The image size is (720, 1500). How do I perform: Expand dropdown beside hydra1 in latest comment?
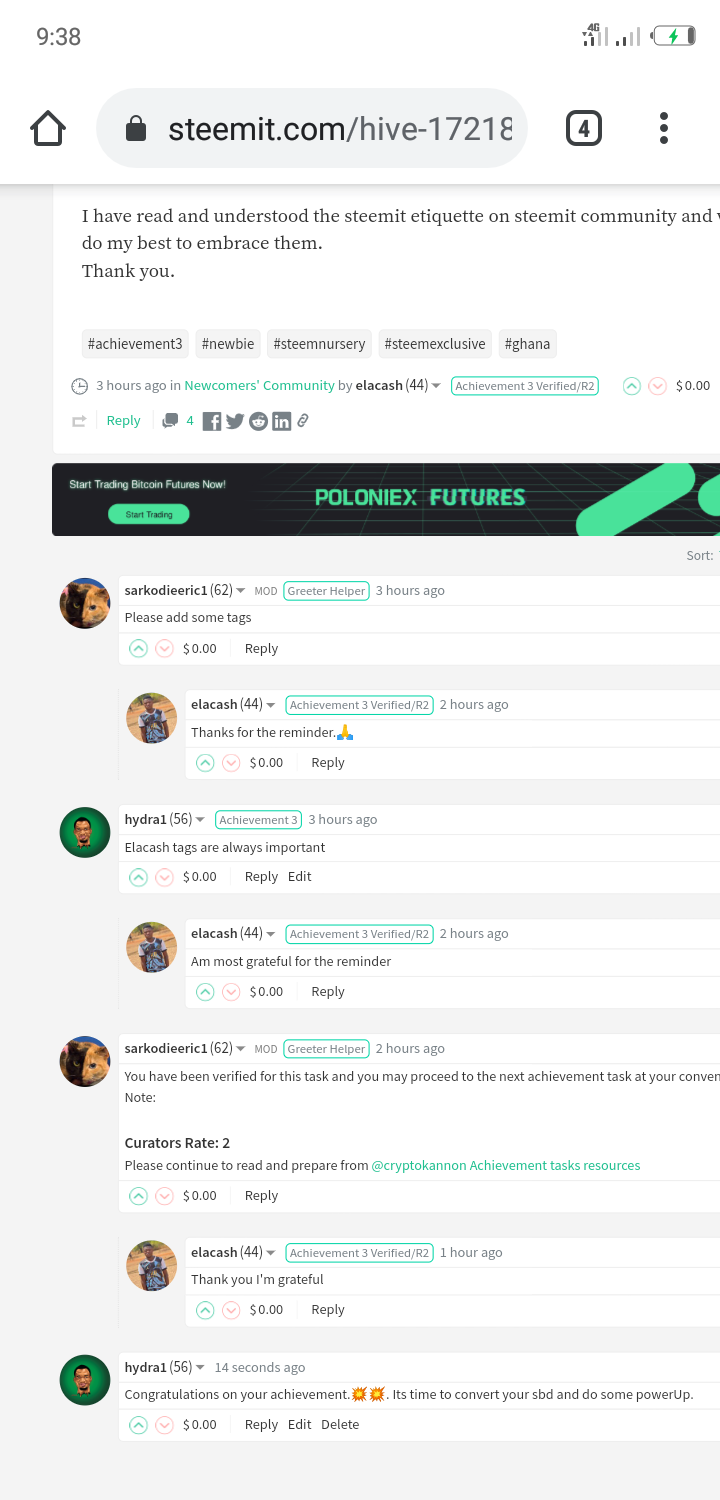200,1367
